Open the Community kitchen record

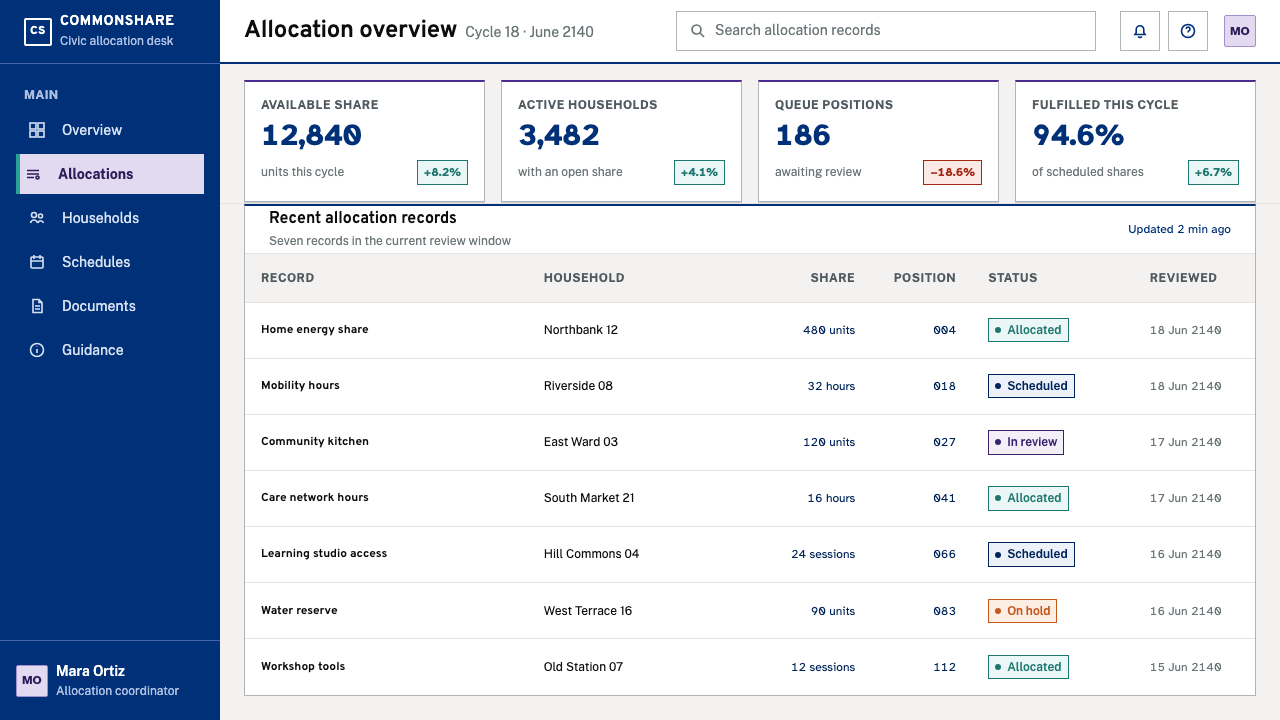pyautogui.click(x=750, y=442)
